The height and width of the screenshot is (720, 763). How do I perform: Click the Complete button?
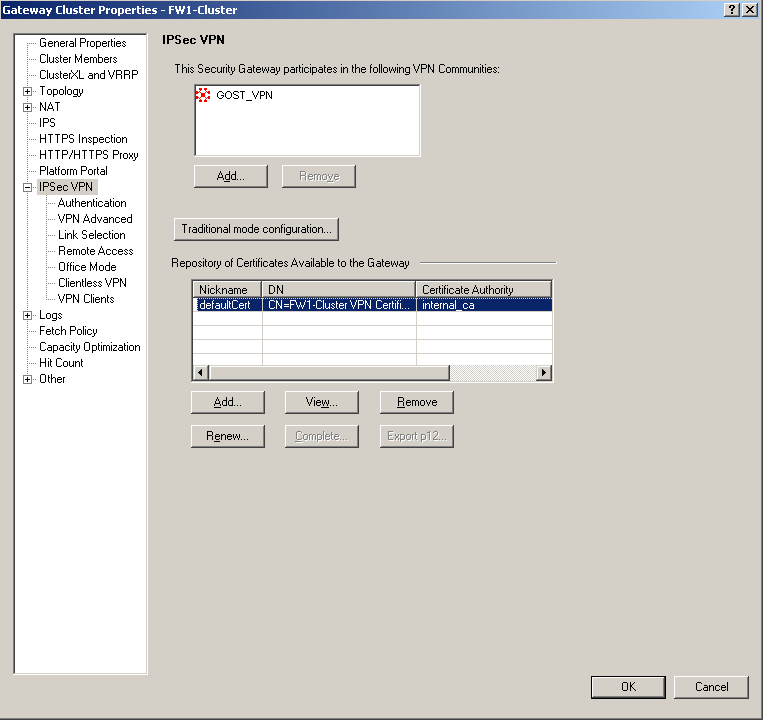point(322,436)
